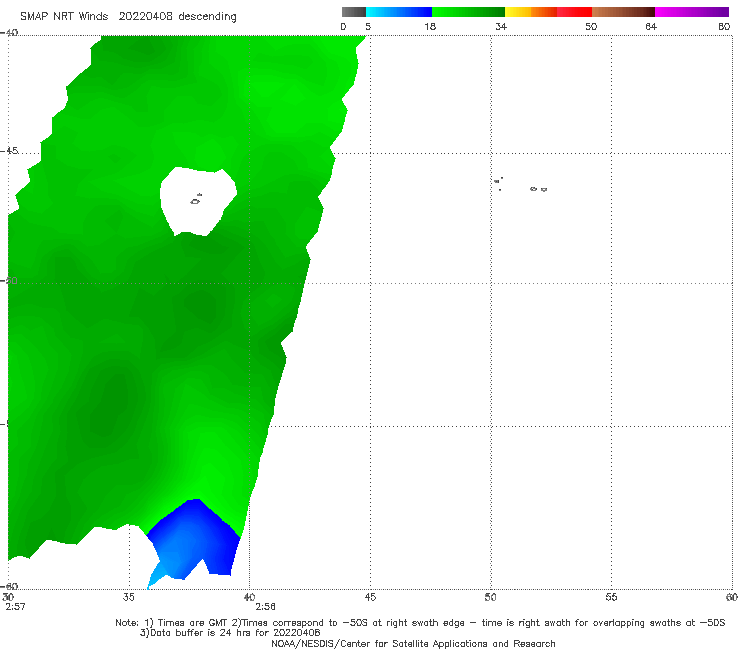This screenshot has height=650, width=740.
Task: Pick the cyan-blue 5–18 colorbar segment
Action: coord(399,12)
